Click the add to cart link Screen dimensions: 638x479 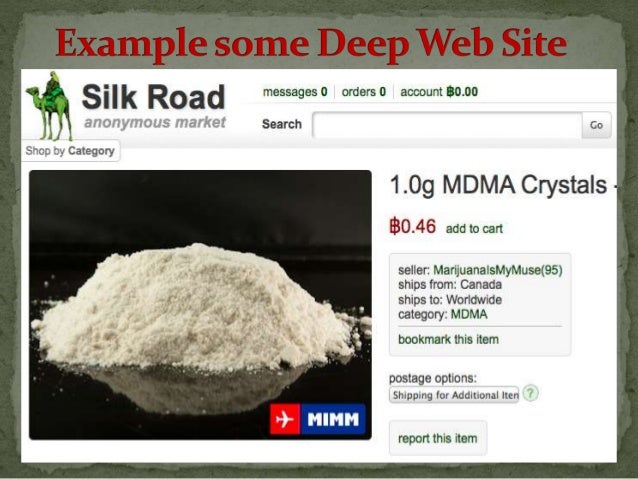coord(474,229)
